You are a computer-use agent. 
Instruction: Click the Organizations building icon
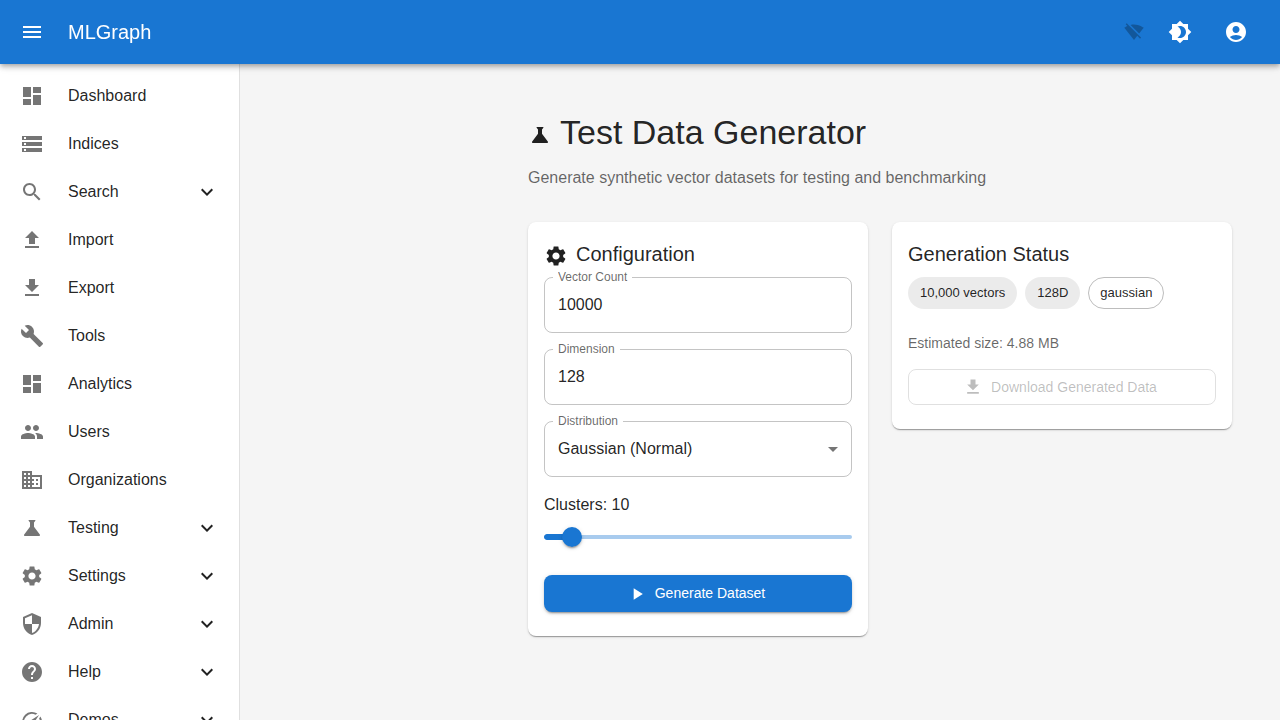point(31,479)
